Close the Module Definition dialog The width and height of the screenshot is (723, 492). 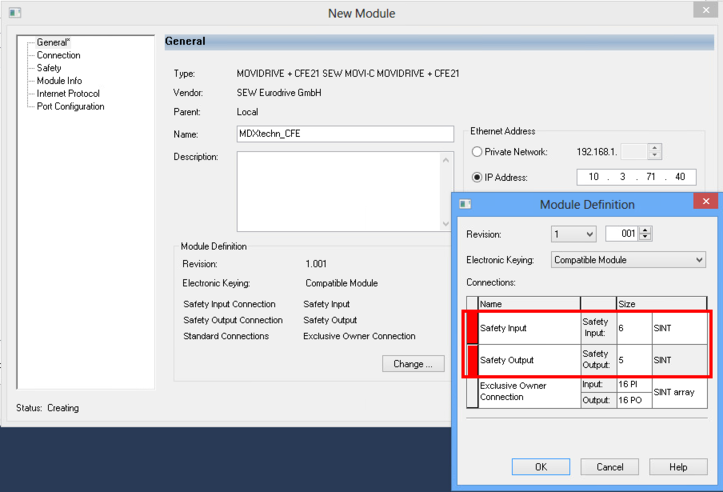(706, 202)
